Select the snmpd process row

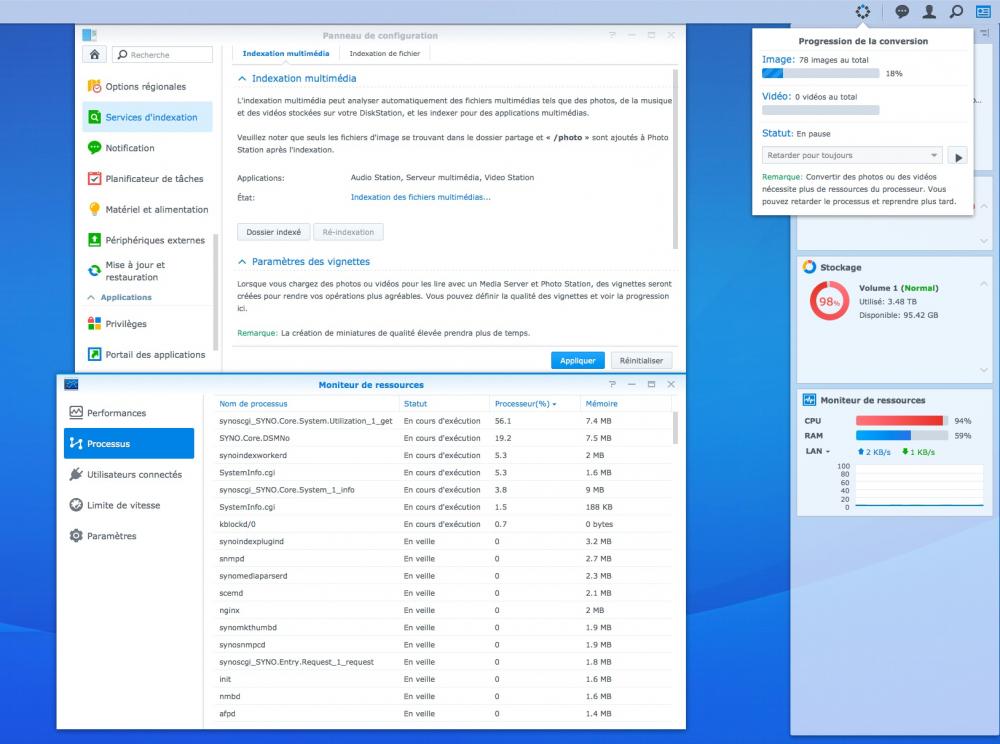click(444, 558)
